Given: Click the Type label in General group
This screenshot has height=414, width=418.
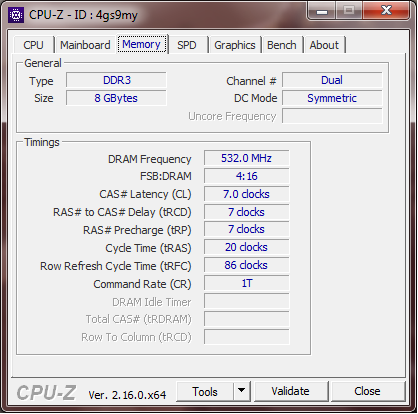Looking at the screenshot, I should point(41,81).
